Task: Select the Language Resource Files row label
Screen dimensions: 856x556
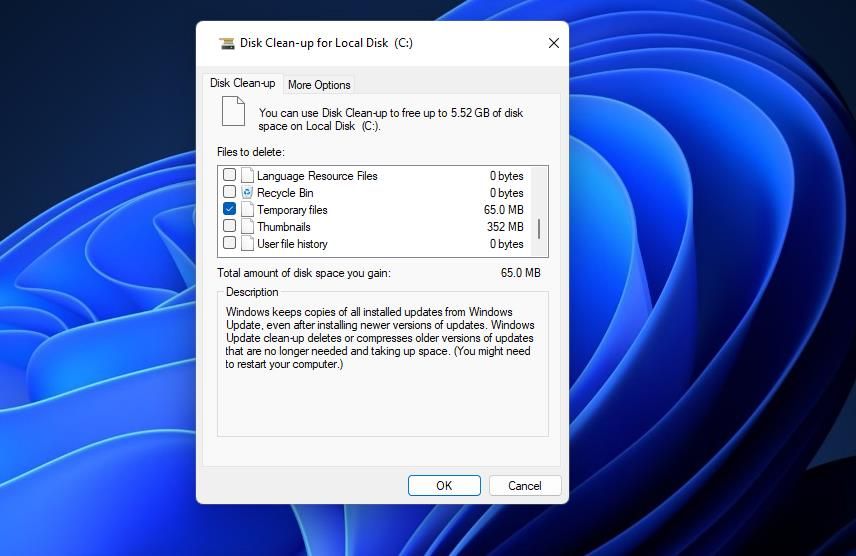Action: coord(317,176)
